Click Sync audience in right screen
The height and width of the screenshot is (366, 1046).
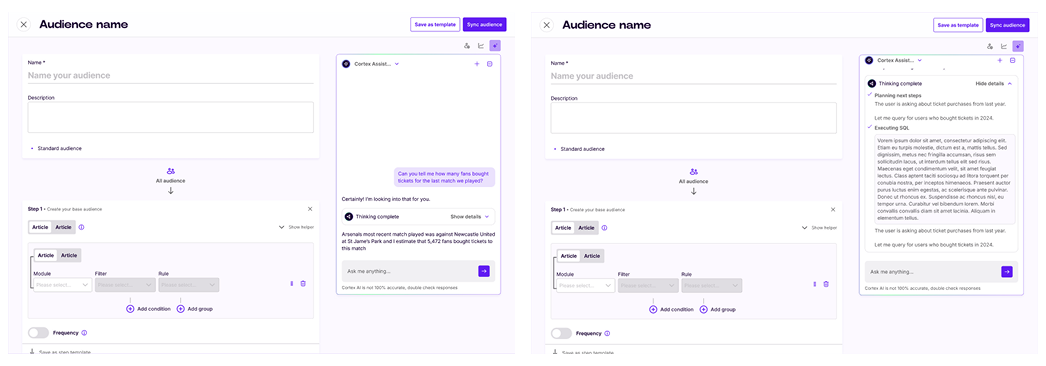(x=1008, y=25)
